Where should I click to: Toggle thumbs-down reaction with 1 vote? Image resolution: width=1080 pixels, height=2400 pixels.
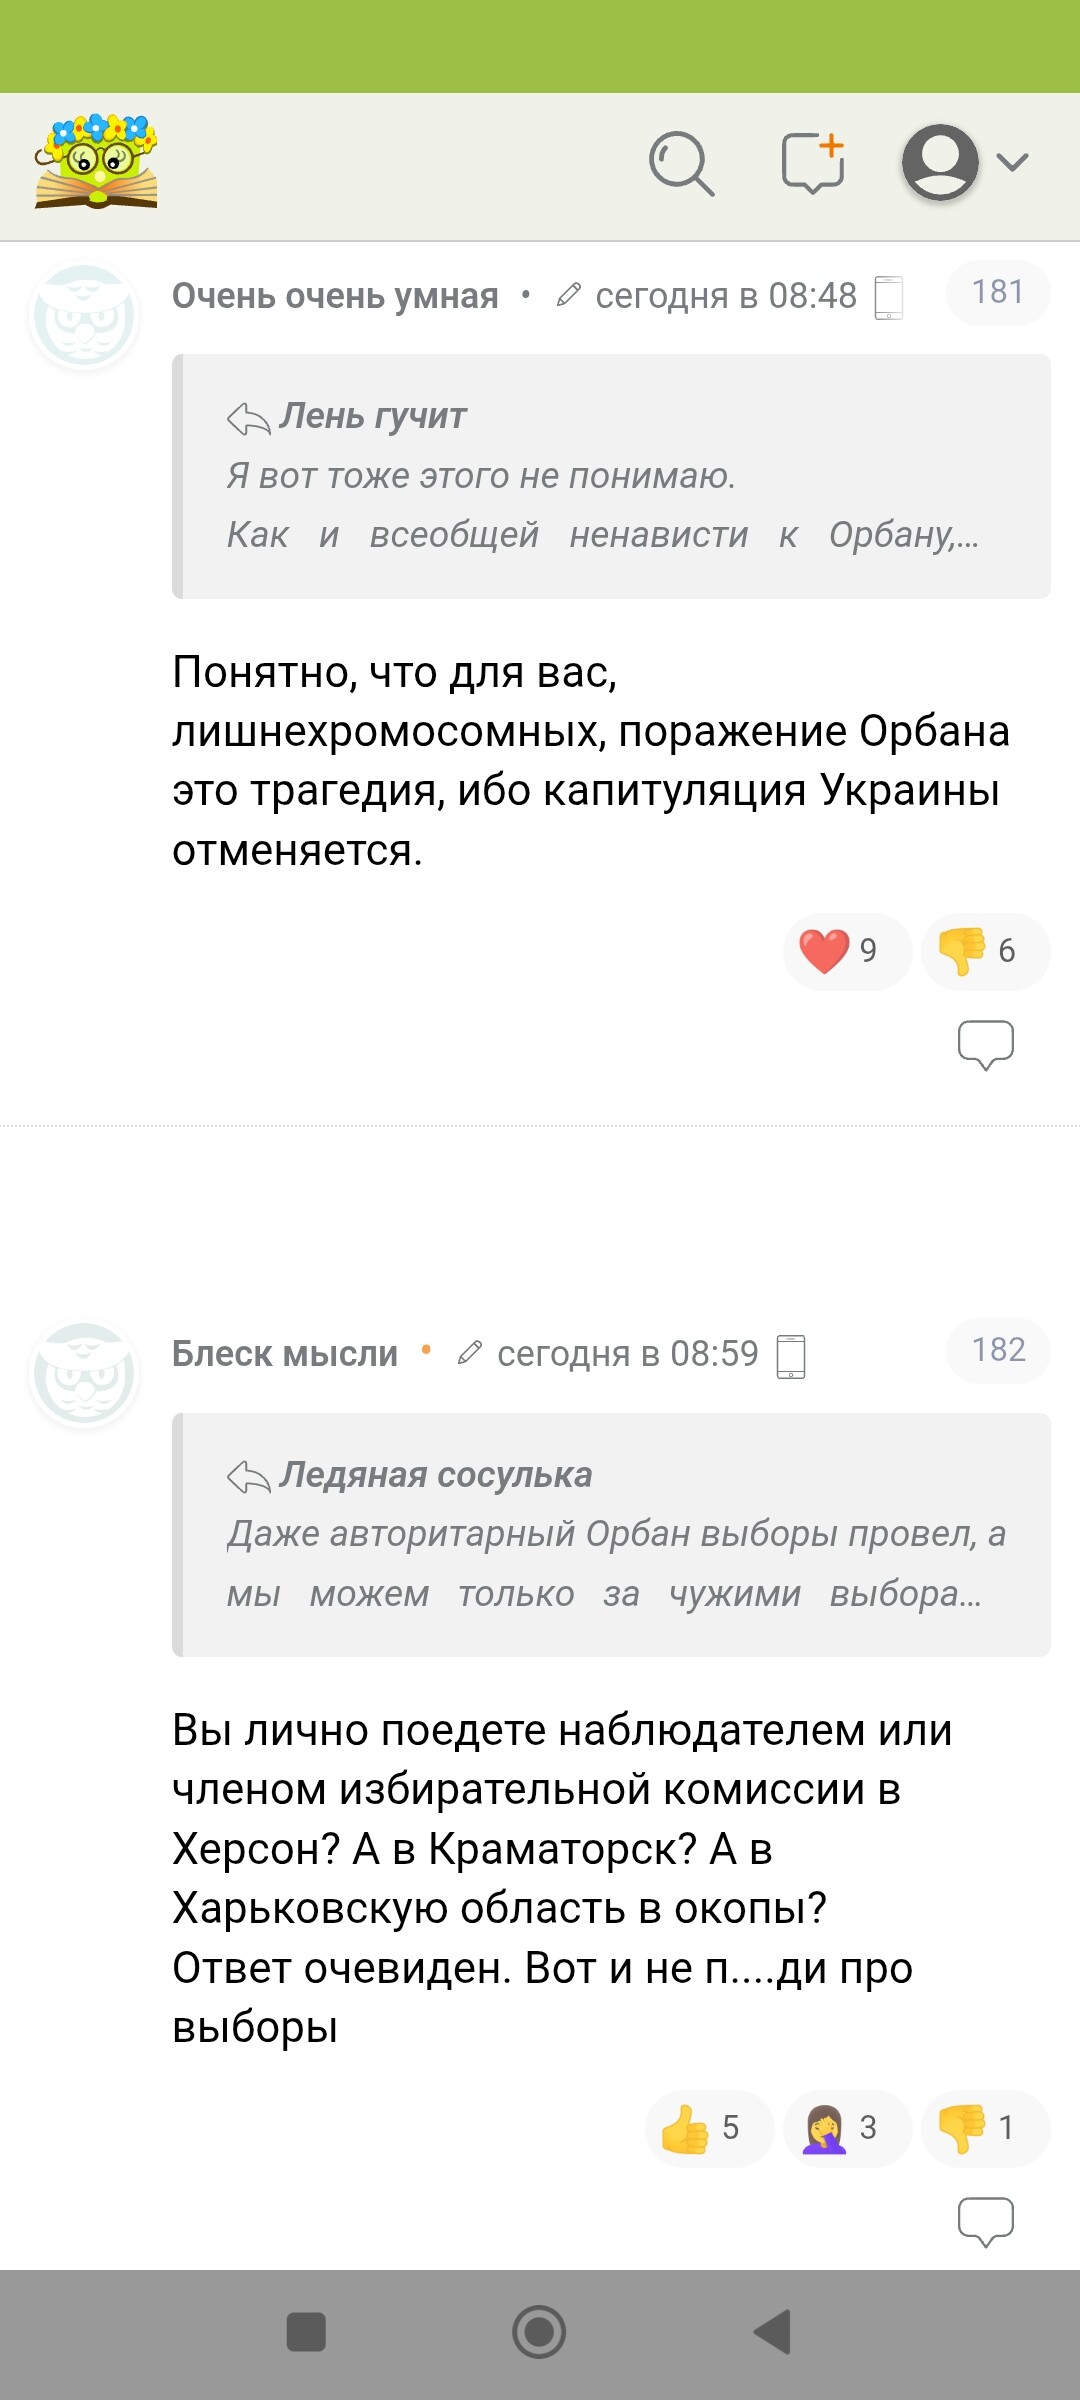pos(984,2128)
